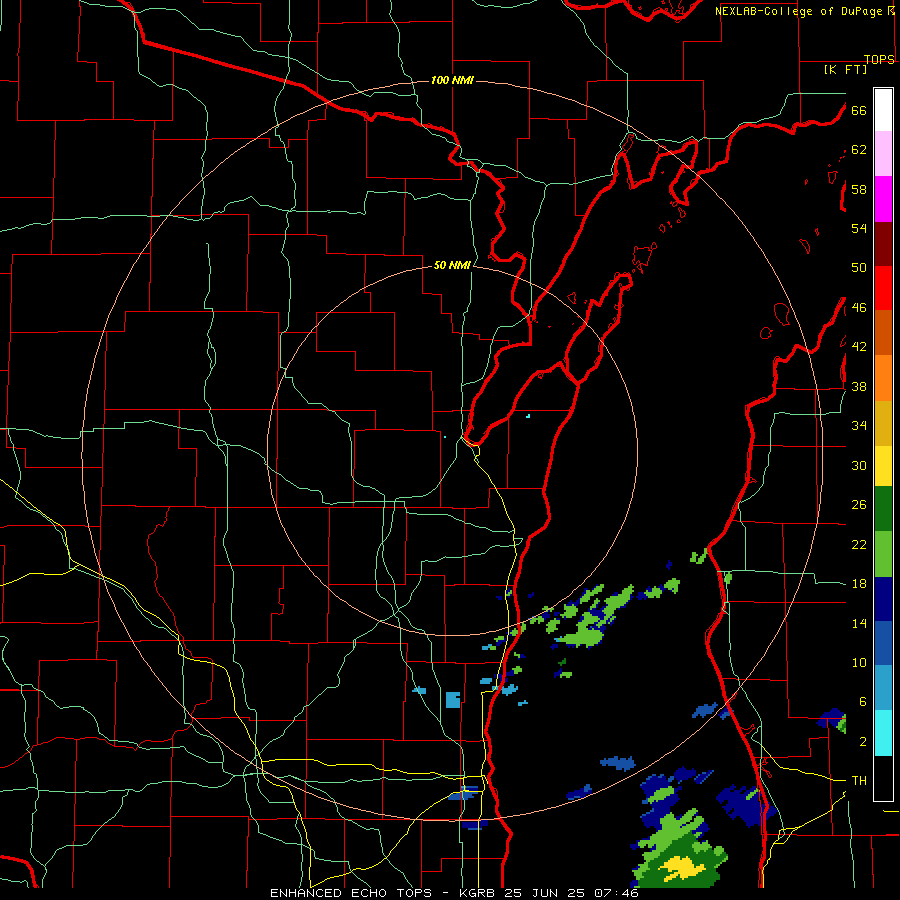Click the light pink 62 kft legend swatch
This screenshot has height=900, width=900.
pos(883,153)
